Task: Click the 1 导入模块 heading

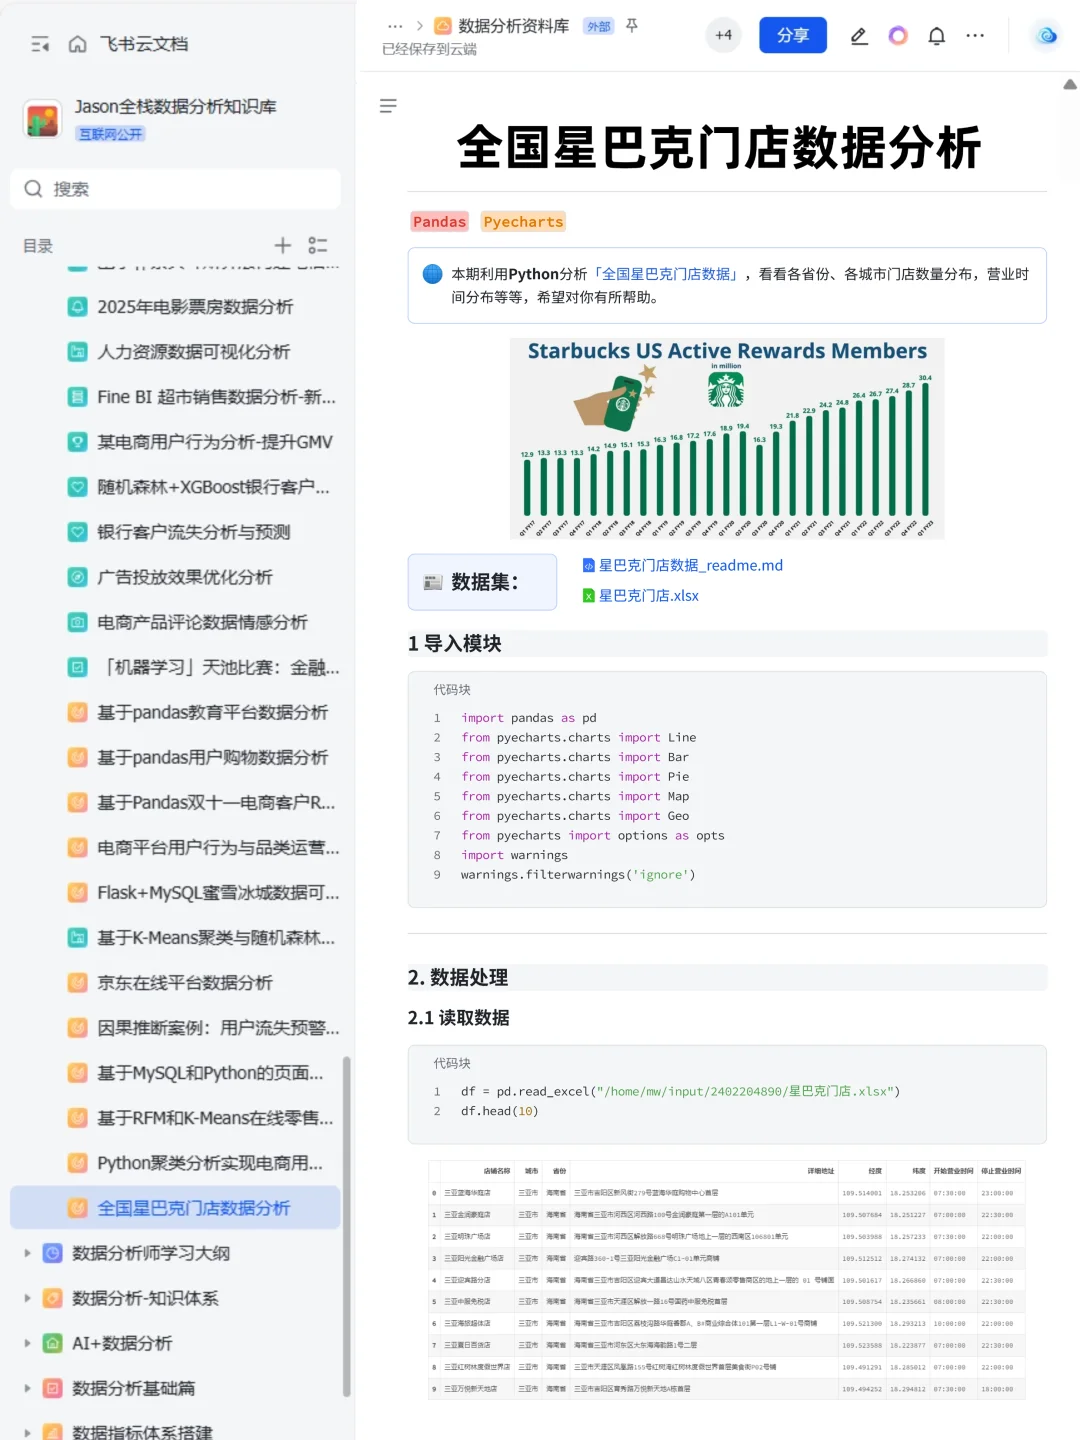Action: pyautogui.click(x=455, y=644)
